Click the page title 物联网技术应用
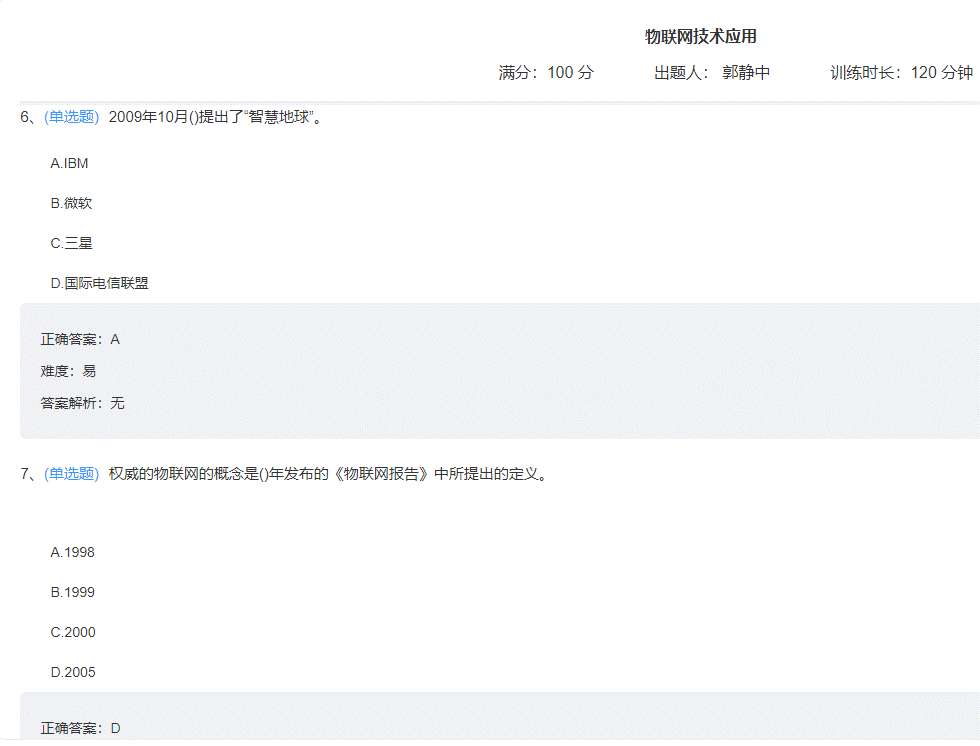 pos(700,37)
